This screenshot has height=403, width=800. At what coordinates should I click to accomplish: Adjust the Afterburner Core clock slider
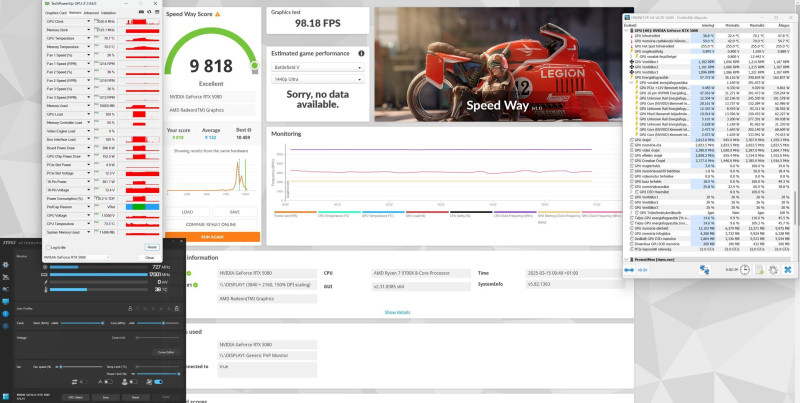point(158,323)
